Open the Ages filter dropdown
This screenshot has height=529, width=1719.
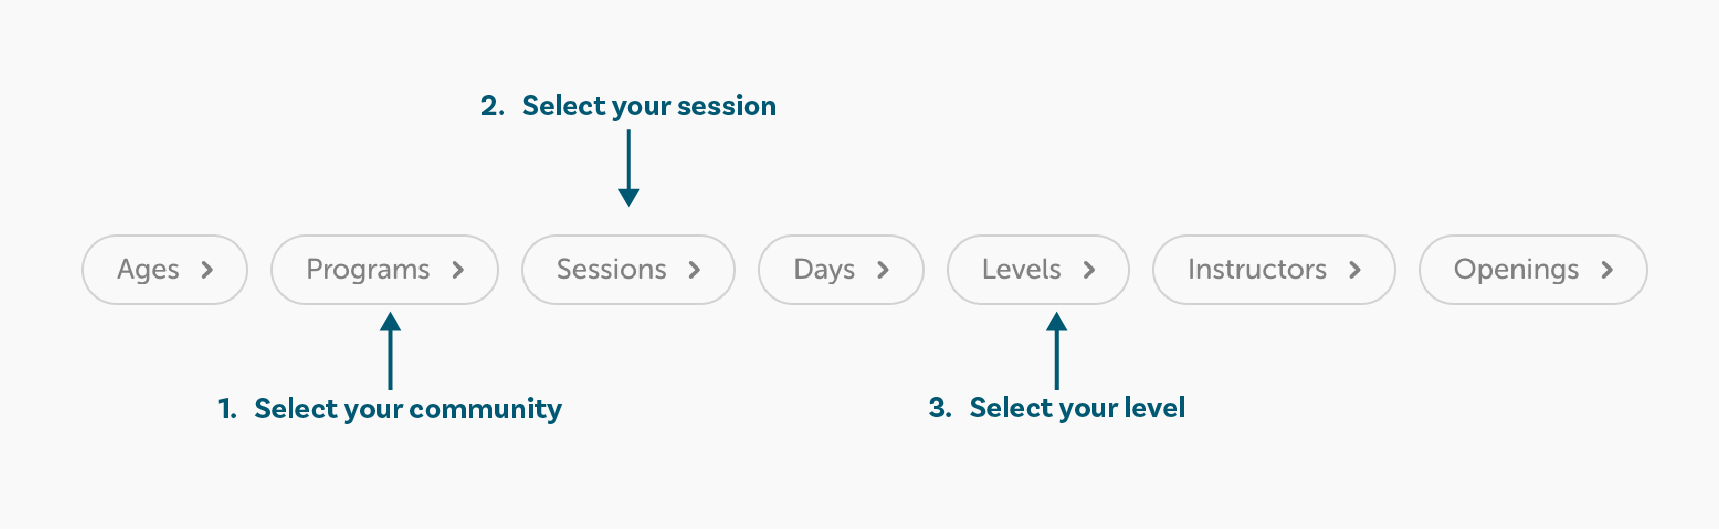164,270
